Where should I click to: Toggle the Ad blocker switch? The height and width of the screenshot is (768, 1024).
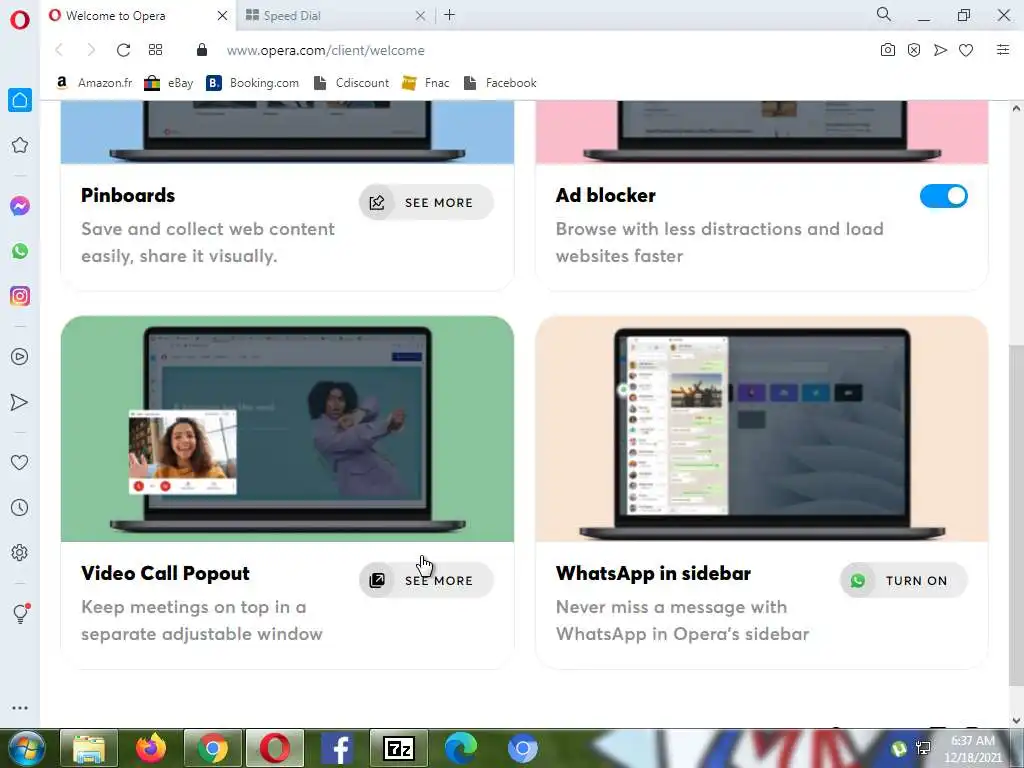[944, 196]
